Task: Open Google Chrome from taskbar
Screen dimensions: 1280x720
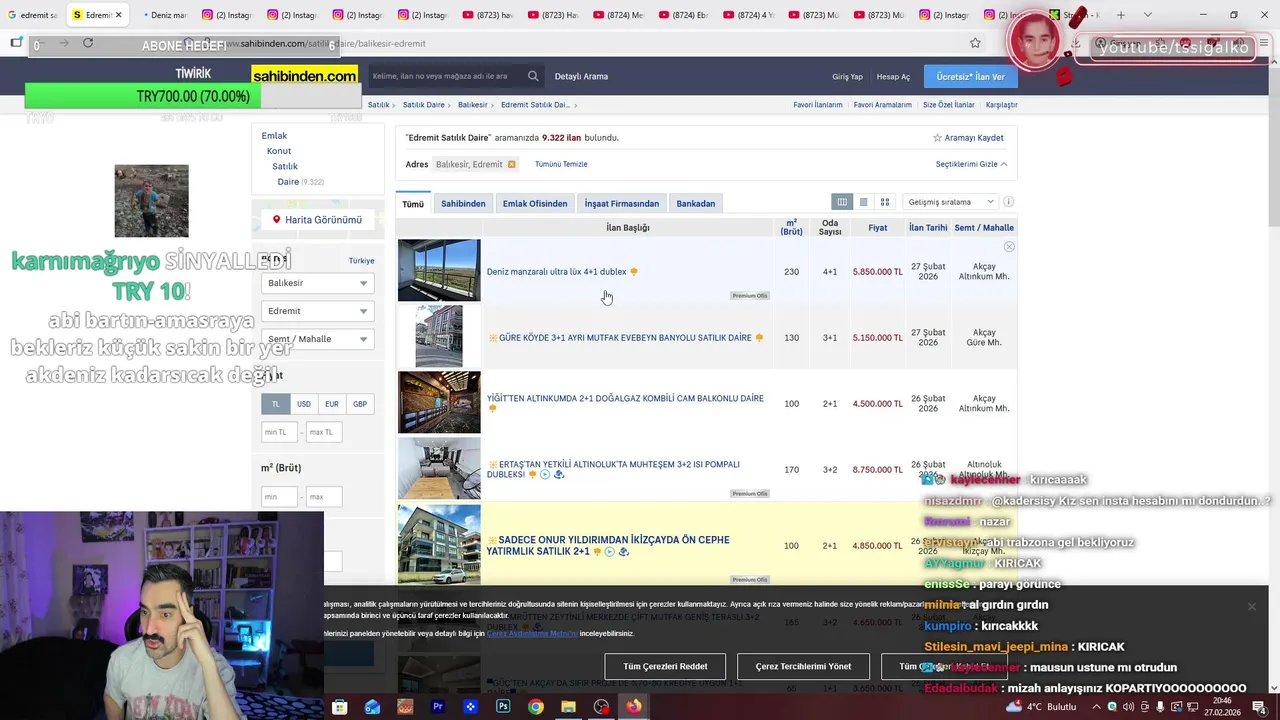Action: pyautogui.click(x=536, y=707)
